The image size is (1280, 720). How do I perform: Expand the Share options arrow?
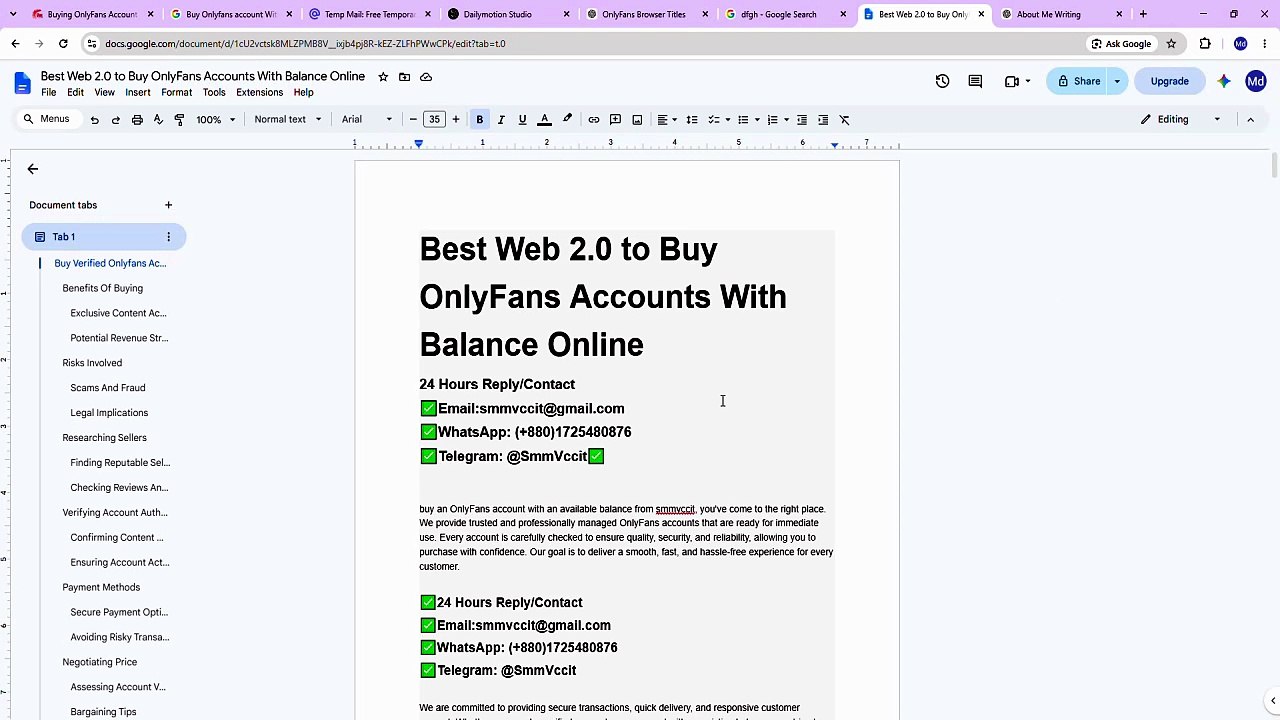[x=1117, y=81]
